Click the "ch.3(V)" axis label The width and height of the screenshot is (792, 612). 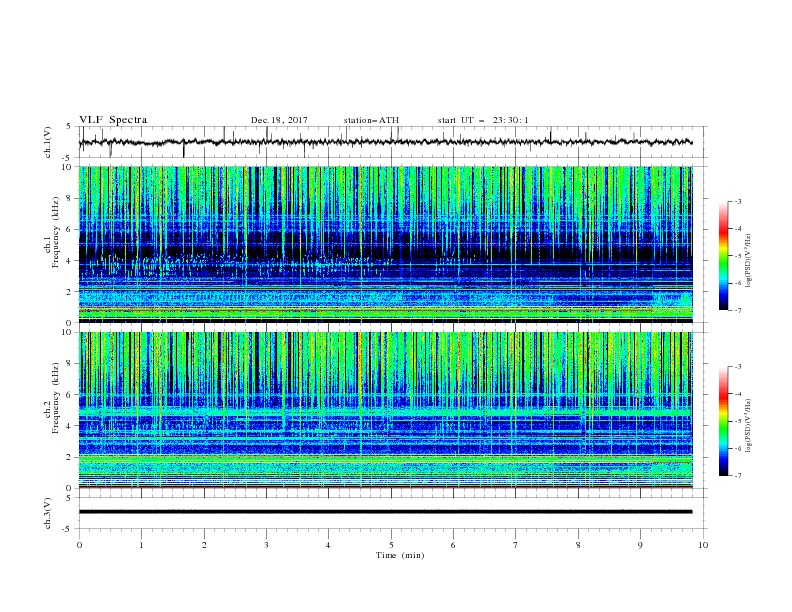pos(48,513)
